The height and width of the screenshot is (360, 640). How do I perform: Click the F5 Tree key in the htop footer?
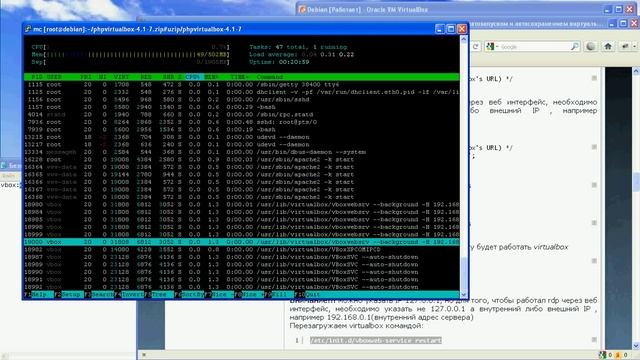[159, 294]
